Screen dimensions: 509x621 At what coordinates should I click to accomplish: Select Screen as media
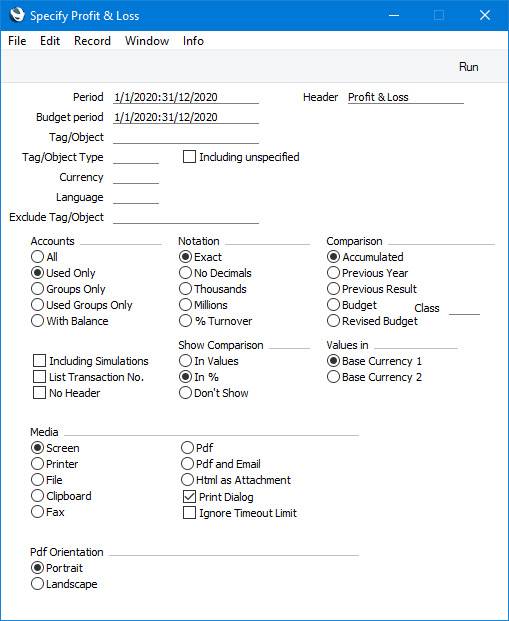click(37, 448)
